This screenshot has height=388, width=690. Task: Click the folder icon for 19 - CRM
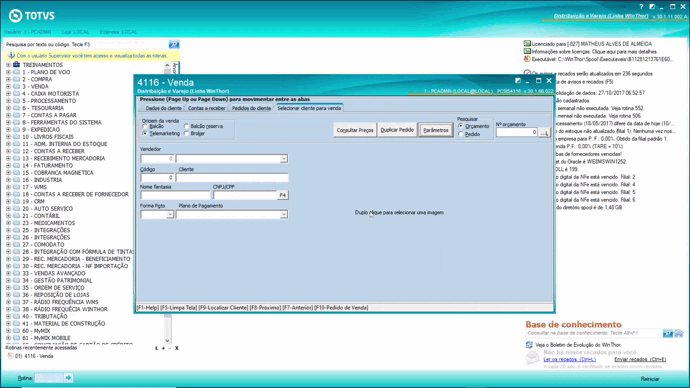point(16,201)
